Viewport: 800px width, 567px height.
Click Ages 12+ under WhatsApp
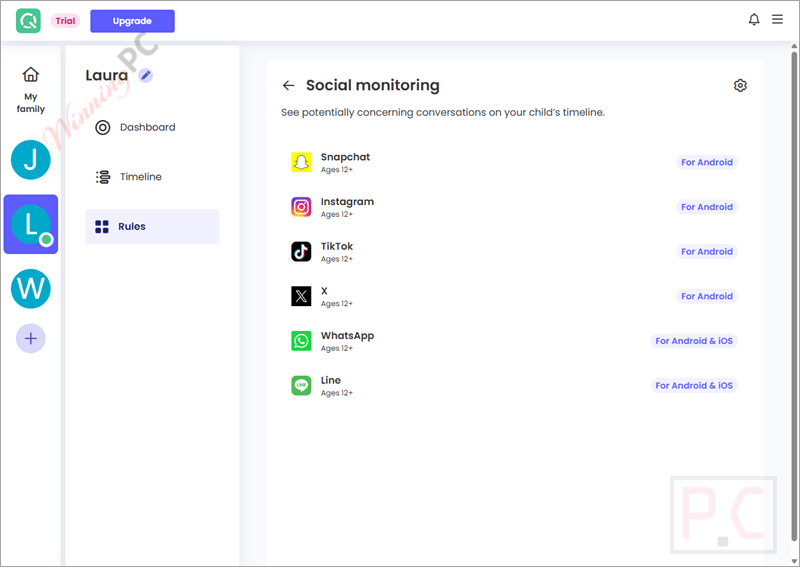click(336, 349)
